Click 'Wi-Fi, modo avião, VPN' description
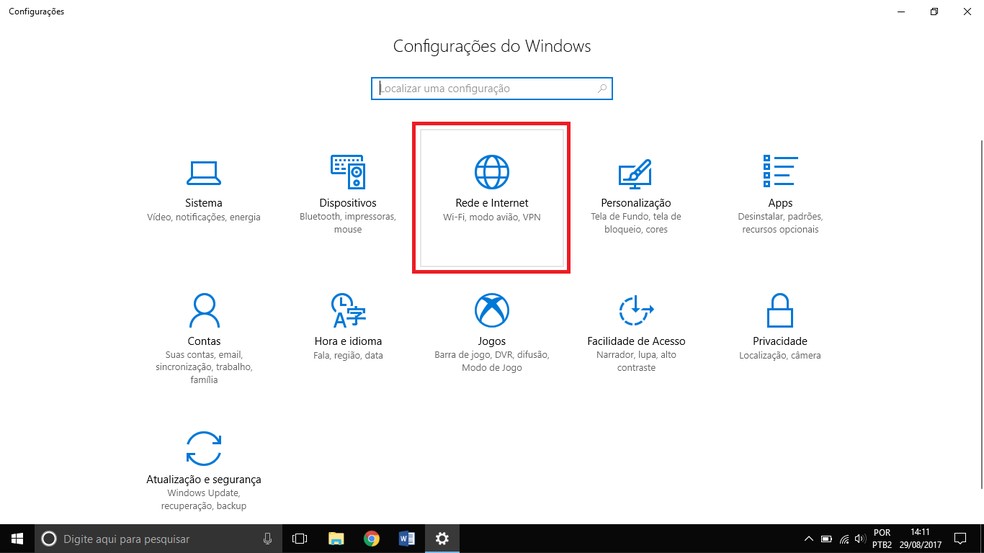 (491, 217)
